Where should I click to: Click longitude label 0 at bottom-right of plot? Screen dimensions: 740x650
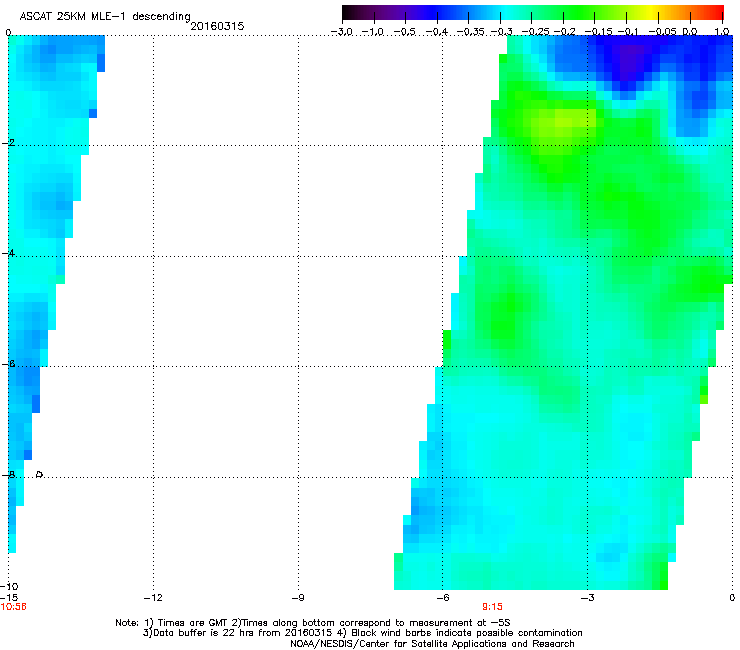tap(732, 598)
